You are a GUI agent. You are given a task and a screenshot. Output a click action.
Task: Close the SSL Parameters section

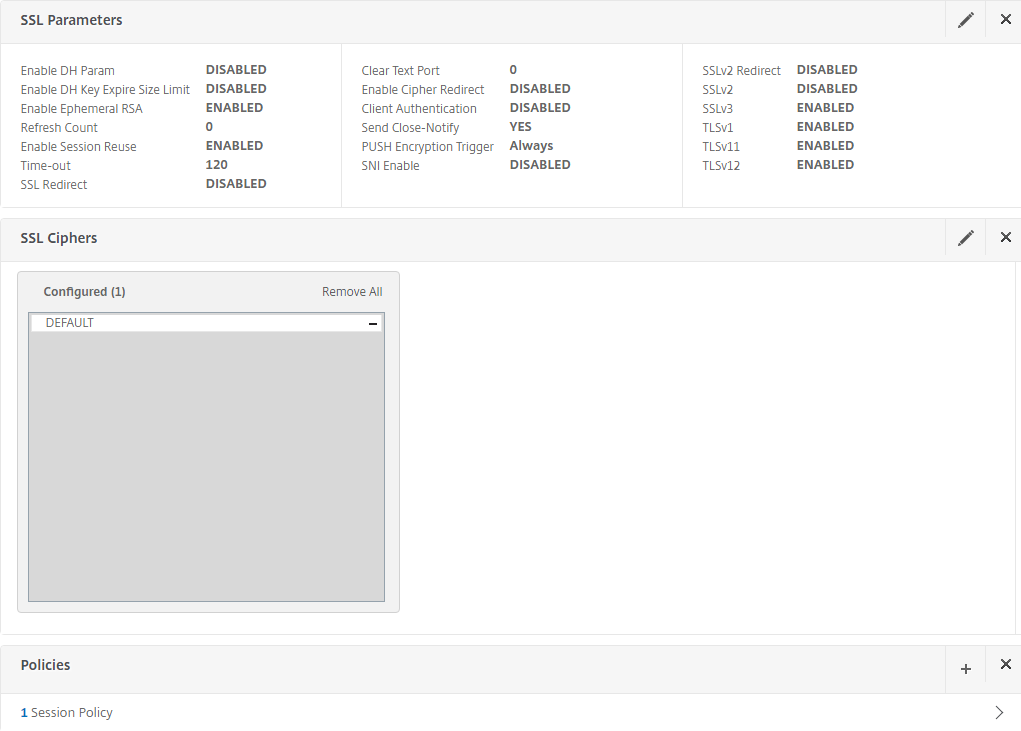1005,20
